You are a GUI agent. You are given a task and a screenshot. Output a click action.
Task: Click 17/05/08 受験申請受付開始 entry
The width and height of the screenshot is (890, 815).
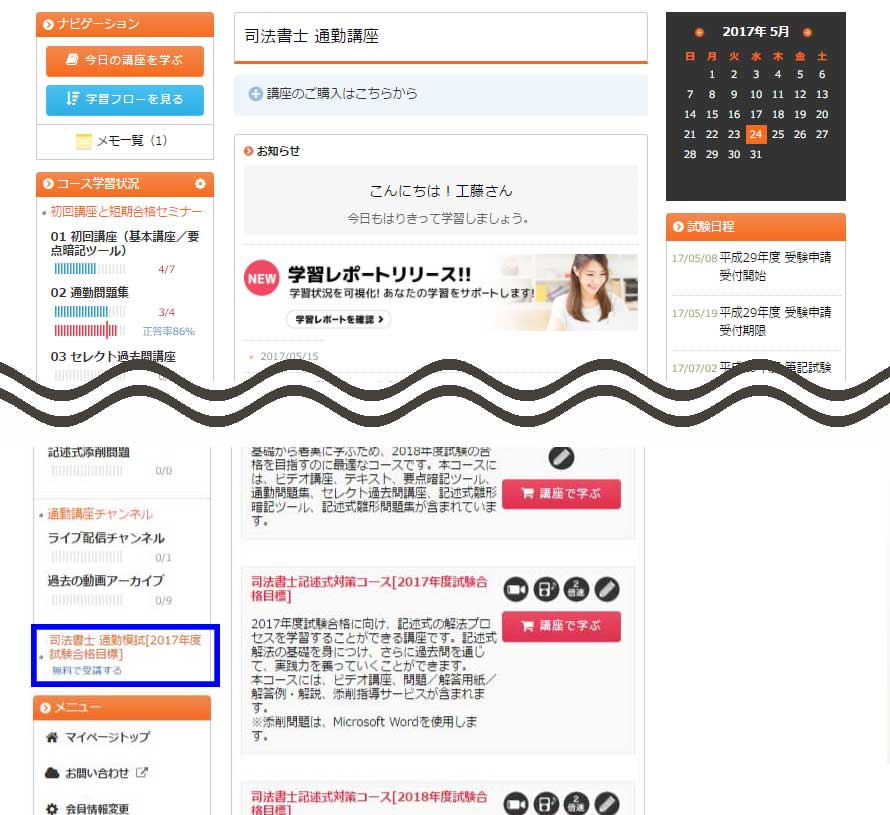tap(754, 267)
